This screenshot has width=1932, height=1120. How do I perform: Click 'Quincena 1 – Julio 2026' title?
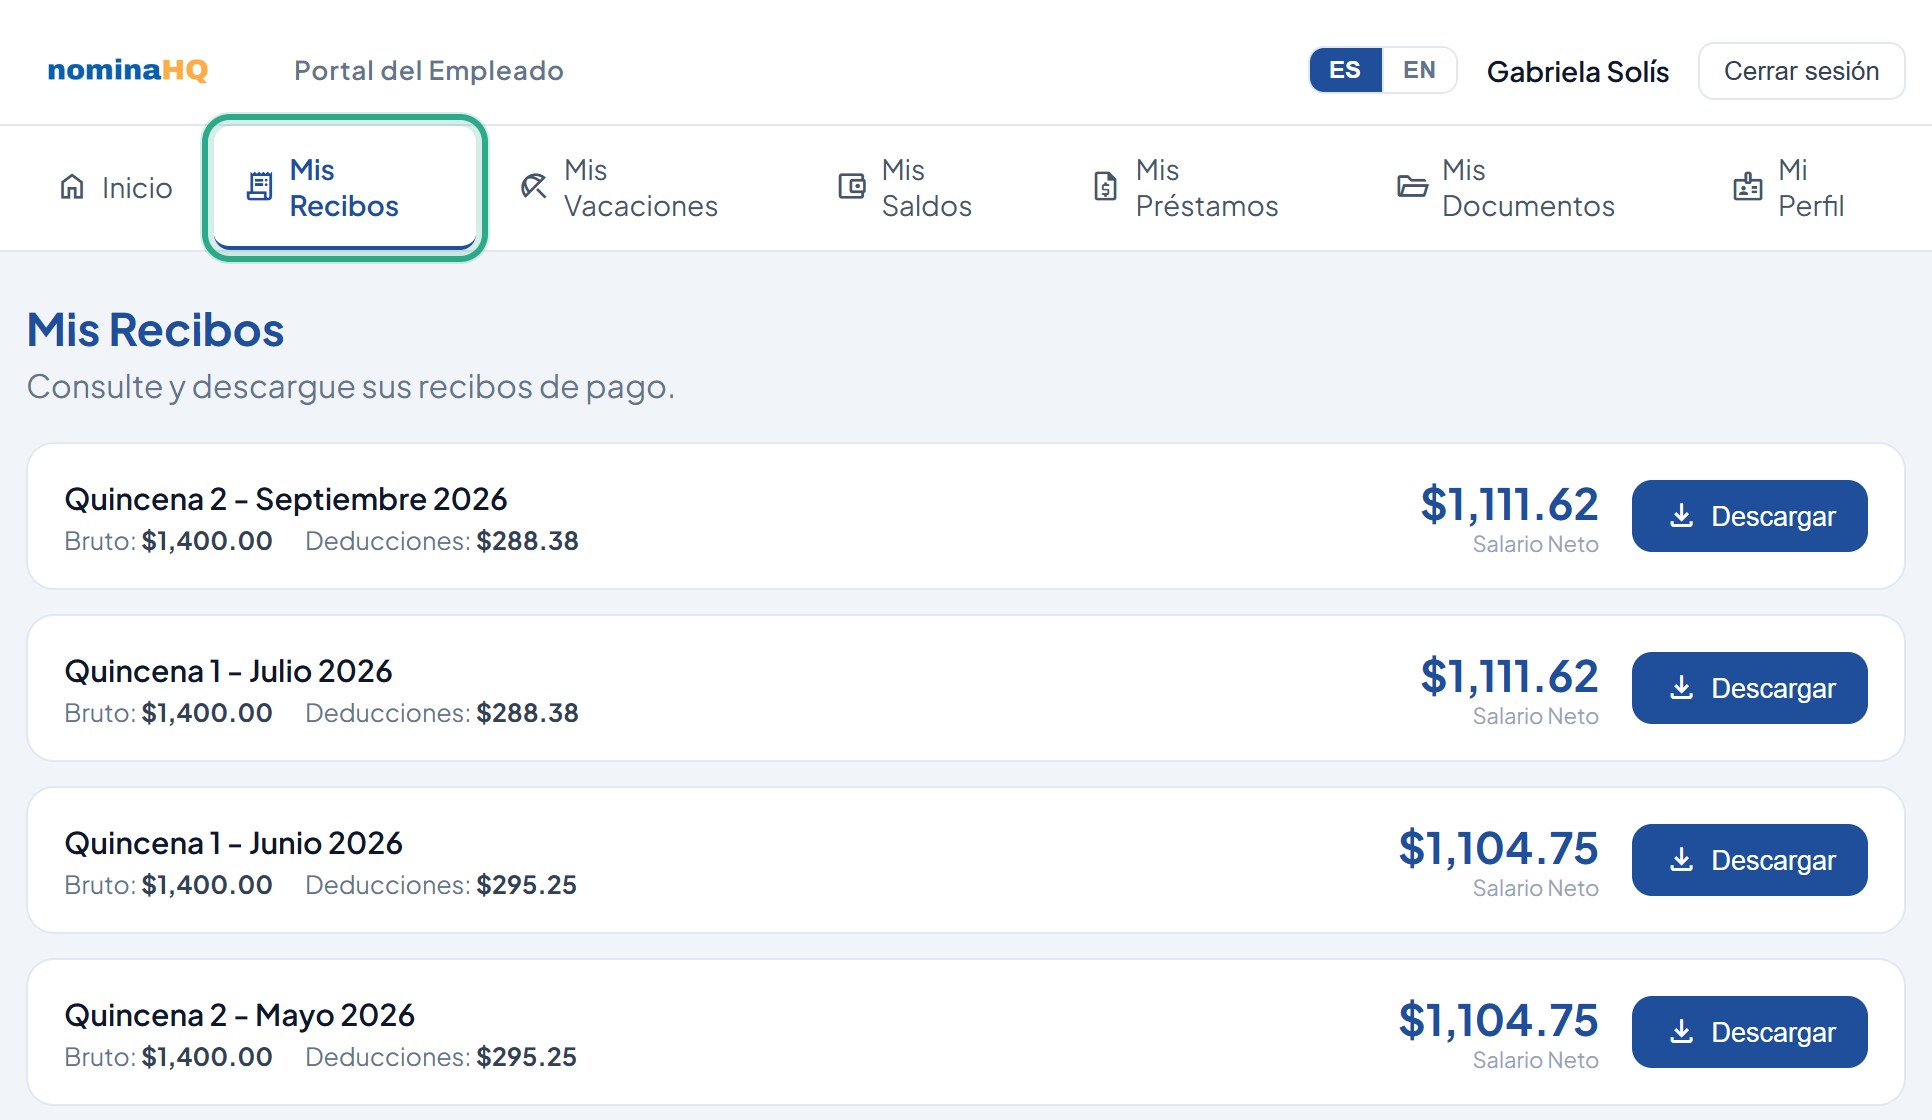(x=229, y=671)
